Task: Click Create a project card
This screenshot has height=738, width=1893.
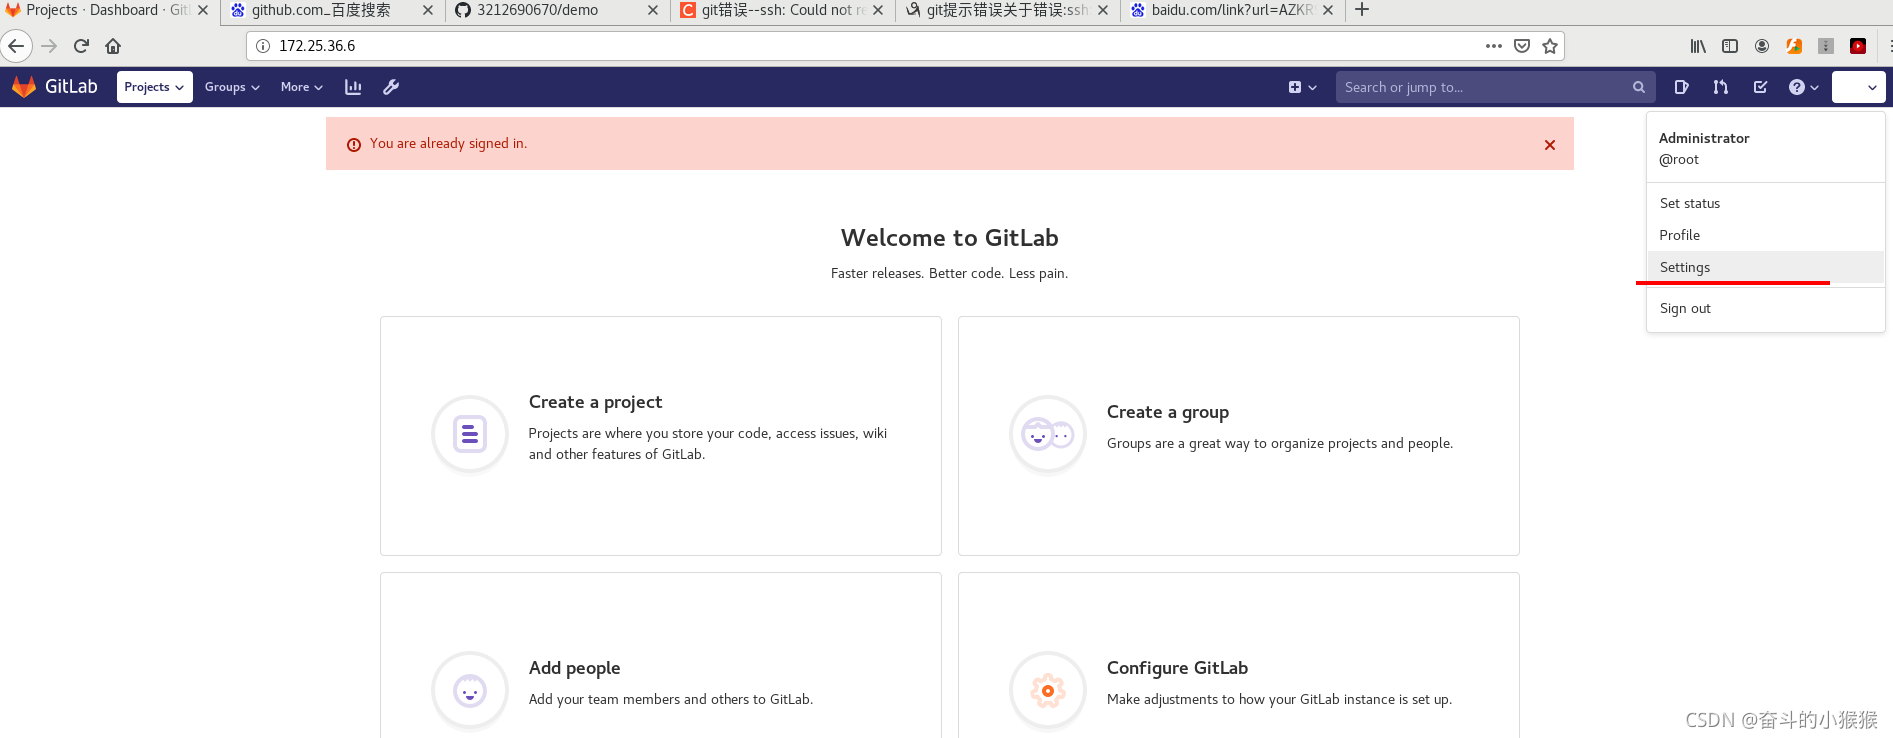Action: [x=661, y=436]
